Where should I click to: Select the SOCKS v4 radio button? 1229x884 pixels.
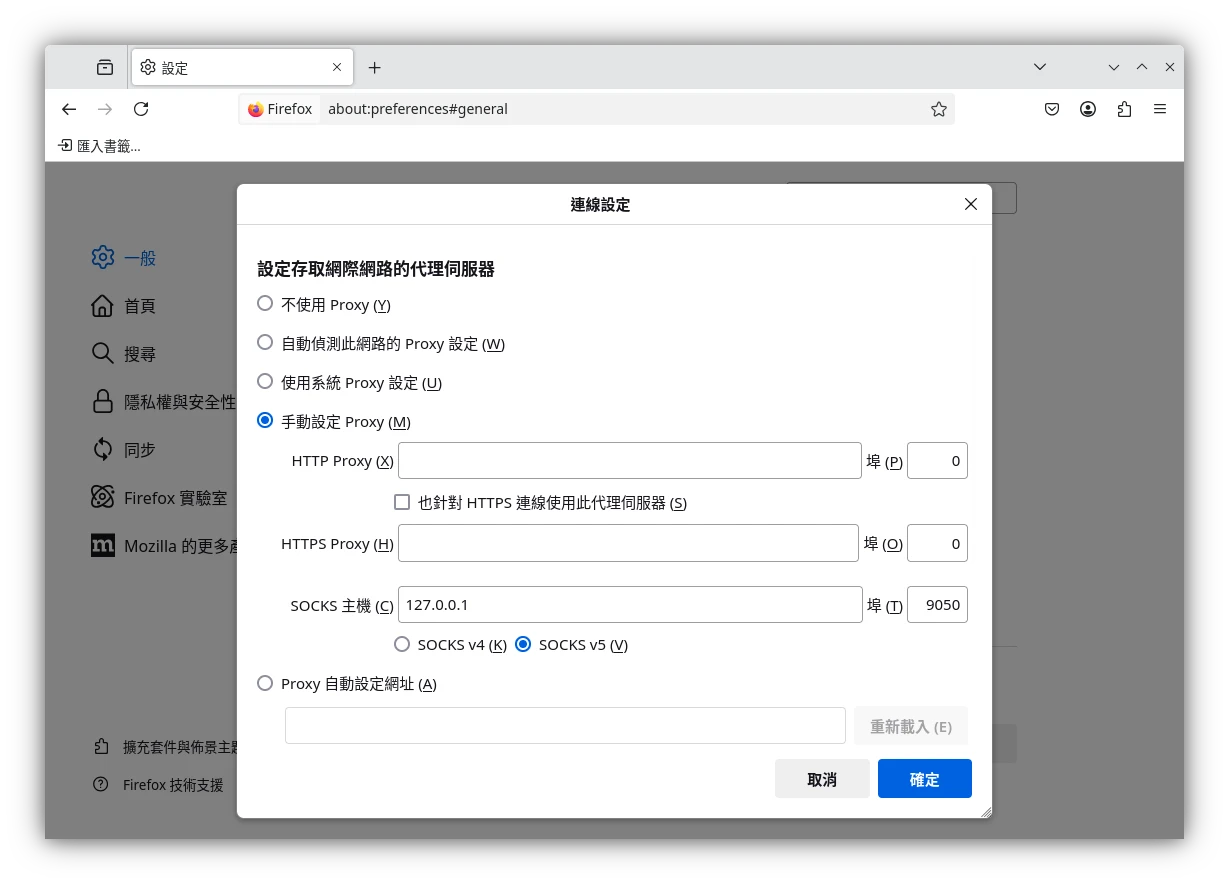(x=402, y=645)
